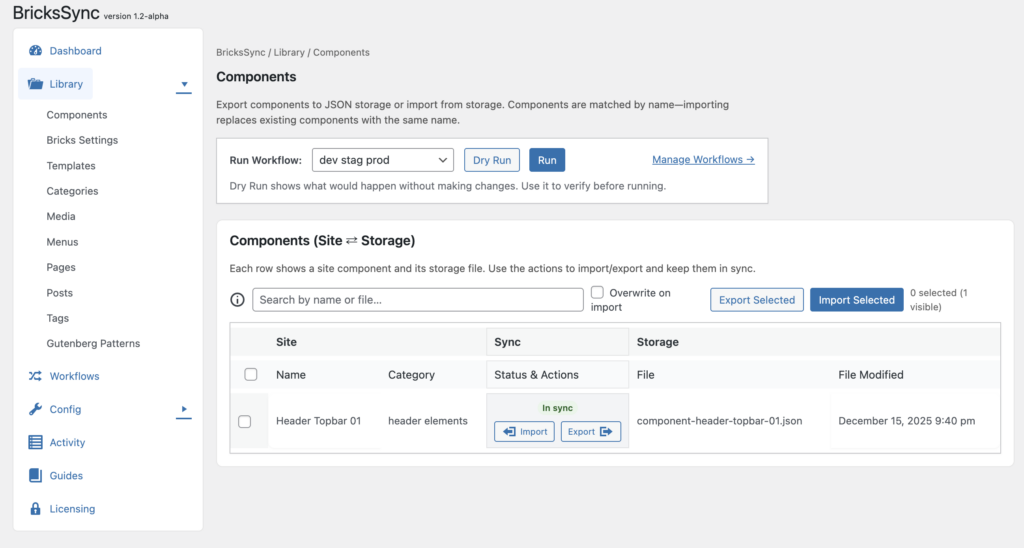Click the Activity list icon
This screenshot has width=1024, height=548.
(x=36, y=443)
